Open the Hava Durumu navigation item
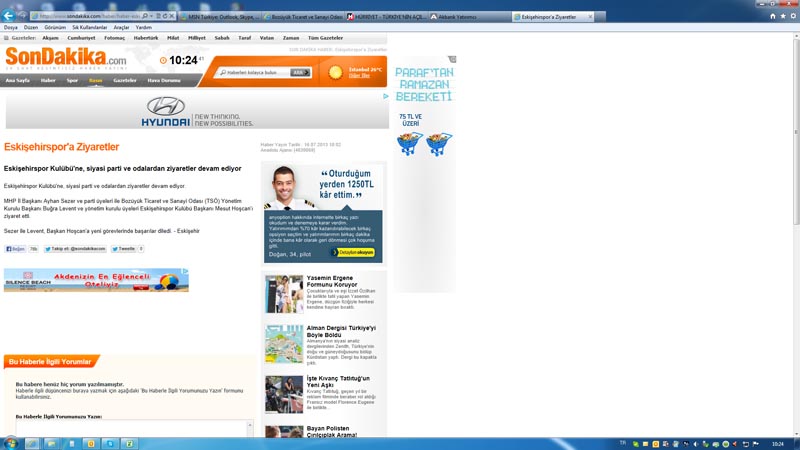Screen dimensions: 800x450 click(164, 81)
